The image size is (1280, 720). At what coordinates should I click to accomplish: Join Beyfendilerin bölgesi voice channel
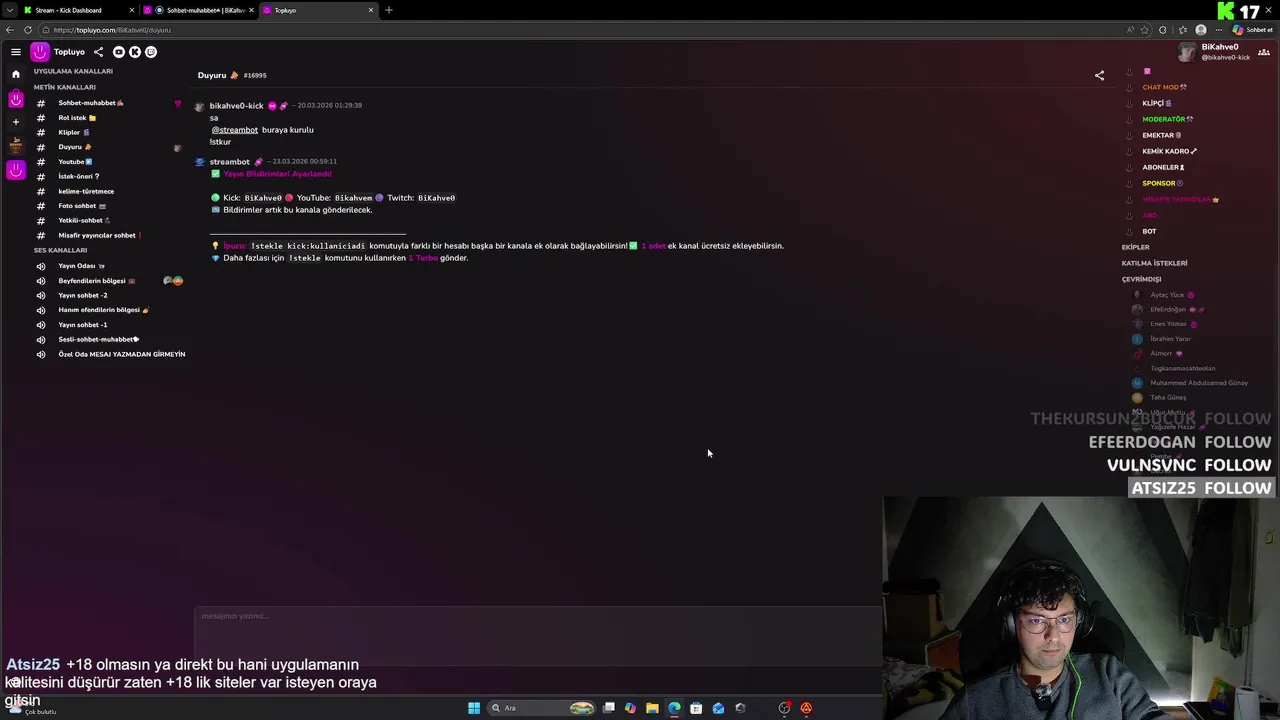[x=97, y=281]
